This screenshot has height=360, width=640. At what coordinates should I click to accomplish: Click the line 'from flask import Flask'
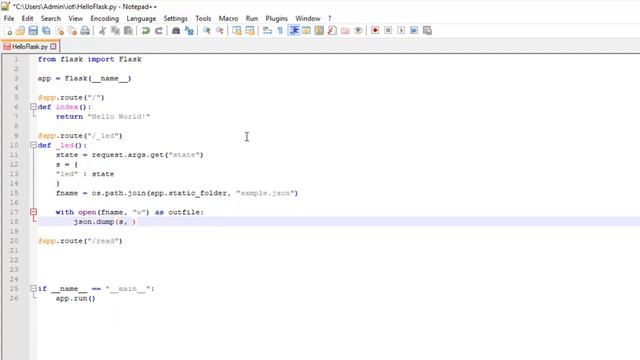[x=89, y=59]
